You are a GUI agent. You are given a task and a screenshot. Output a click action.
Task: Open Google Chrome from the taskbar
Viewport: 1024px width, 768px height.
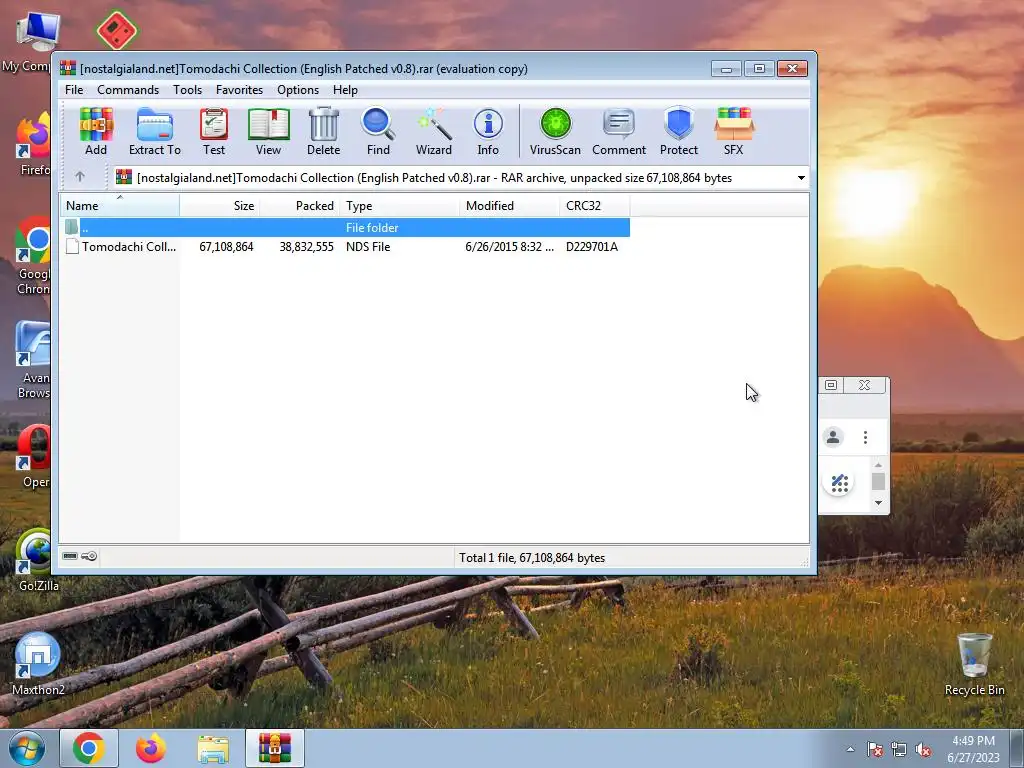click(89, 748)
